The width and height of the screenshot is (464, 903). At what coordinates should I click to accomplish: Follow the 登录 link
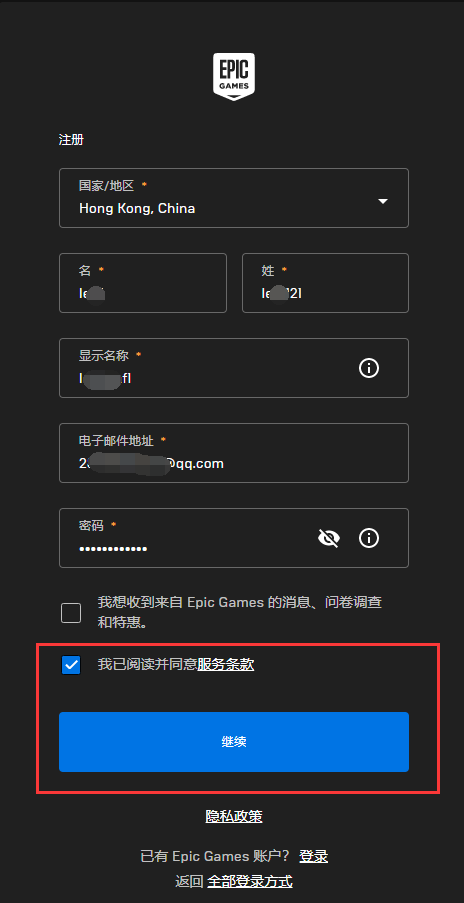[x=314, y=856]
